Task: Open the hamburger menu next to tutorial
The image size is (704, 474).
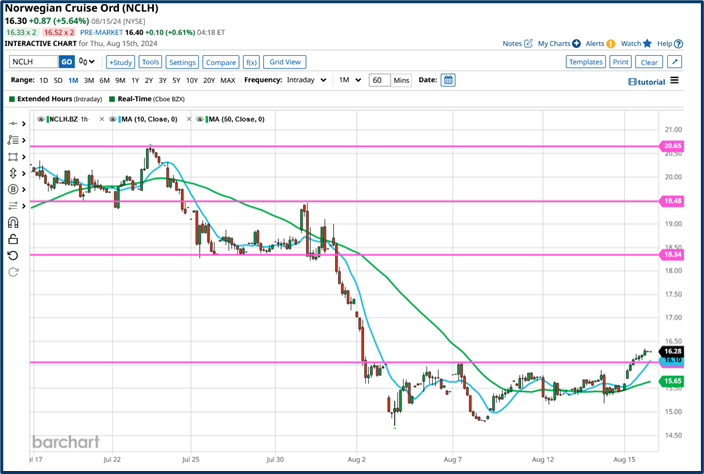Action: [x=674, y=80]
